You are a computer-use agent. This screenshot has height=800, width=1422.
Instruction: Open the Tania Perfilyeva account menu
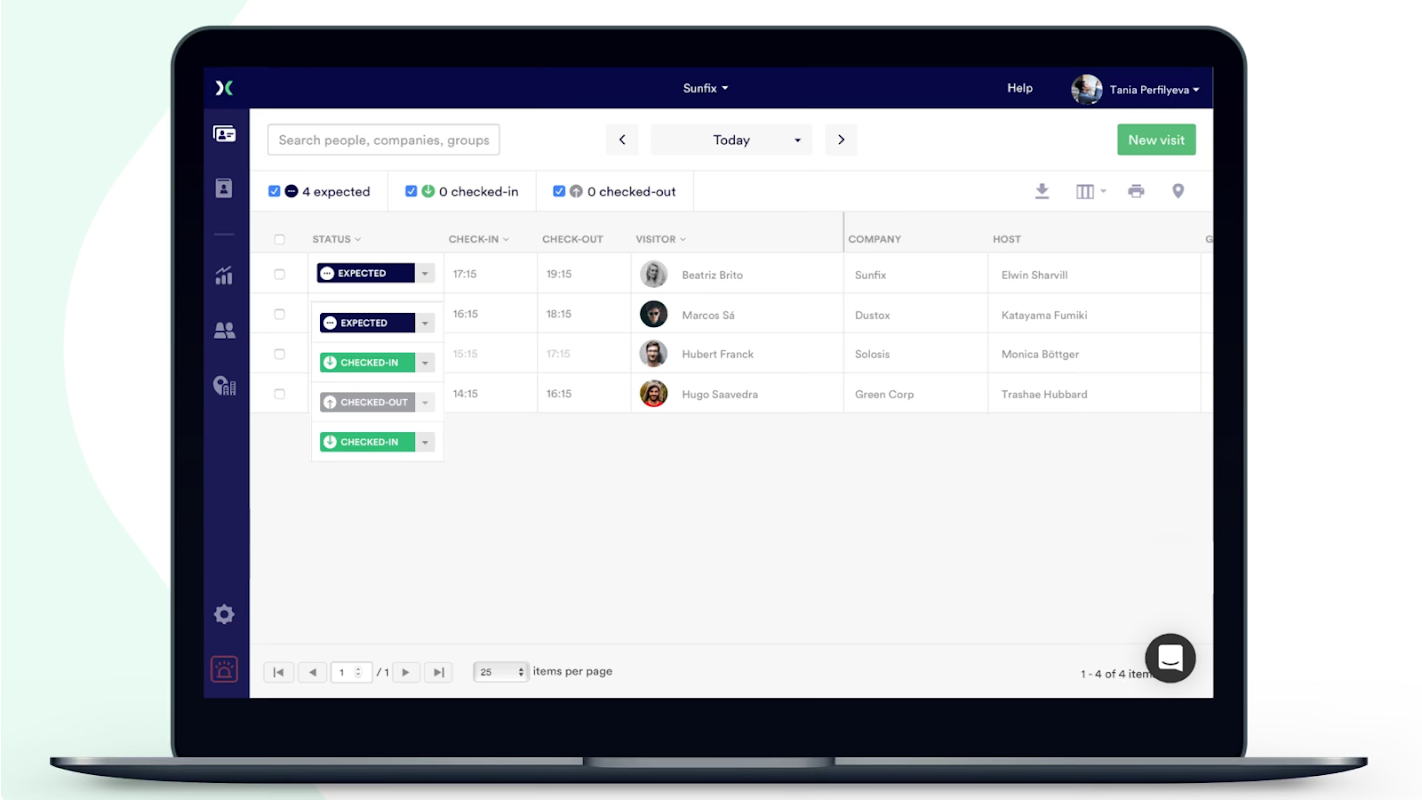(x=1154, y=90)
